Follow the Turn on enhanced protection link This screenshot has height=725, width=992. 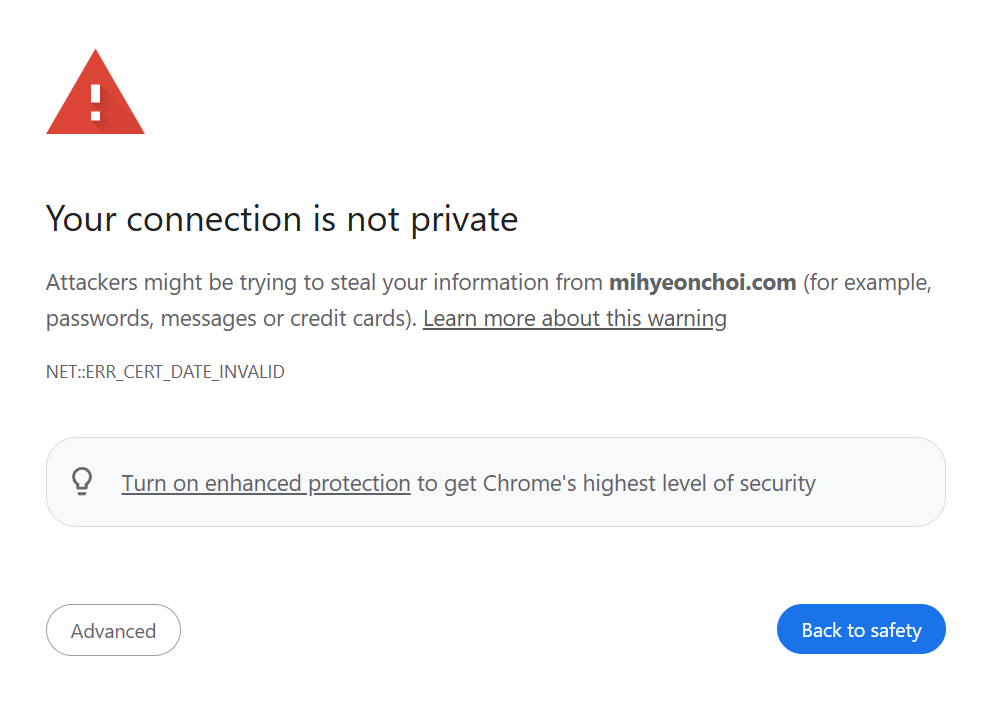[x=266, y=483]
